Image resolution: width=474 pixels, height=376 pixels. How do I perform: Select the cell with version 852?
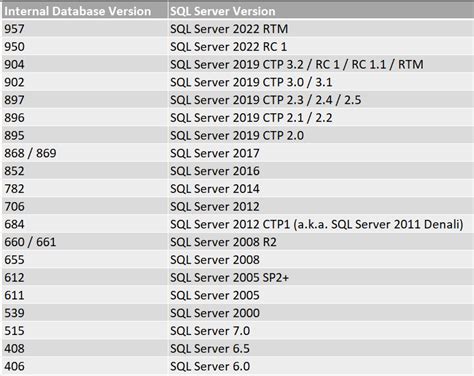tap(85, 171)
